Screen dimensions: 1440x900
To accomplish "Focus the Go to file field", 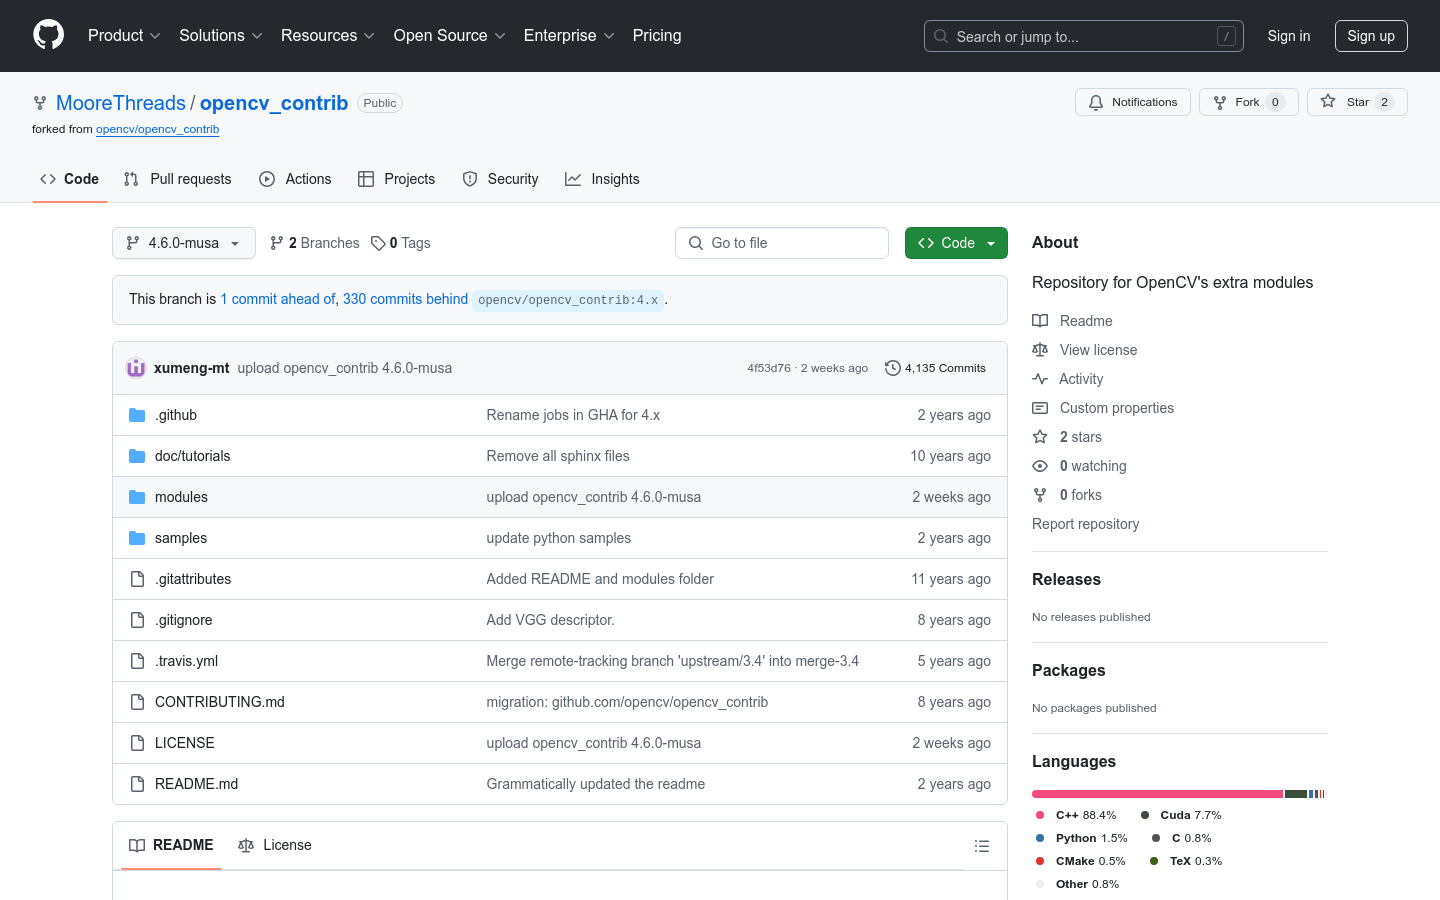I will click(x=782, y=243).
